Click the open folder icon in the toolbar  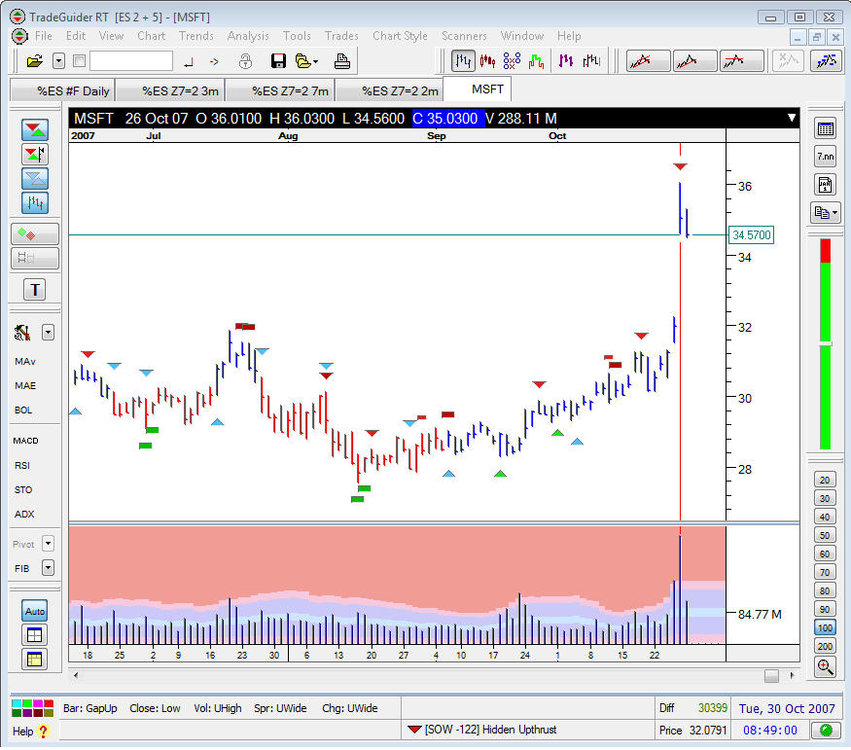click(x=34, y=61)
